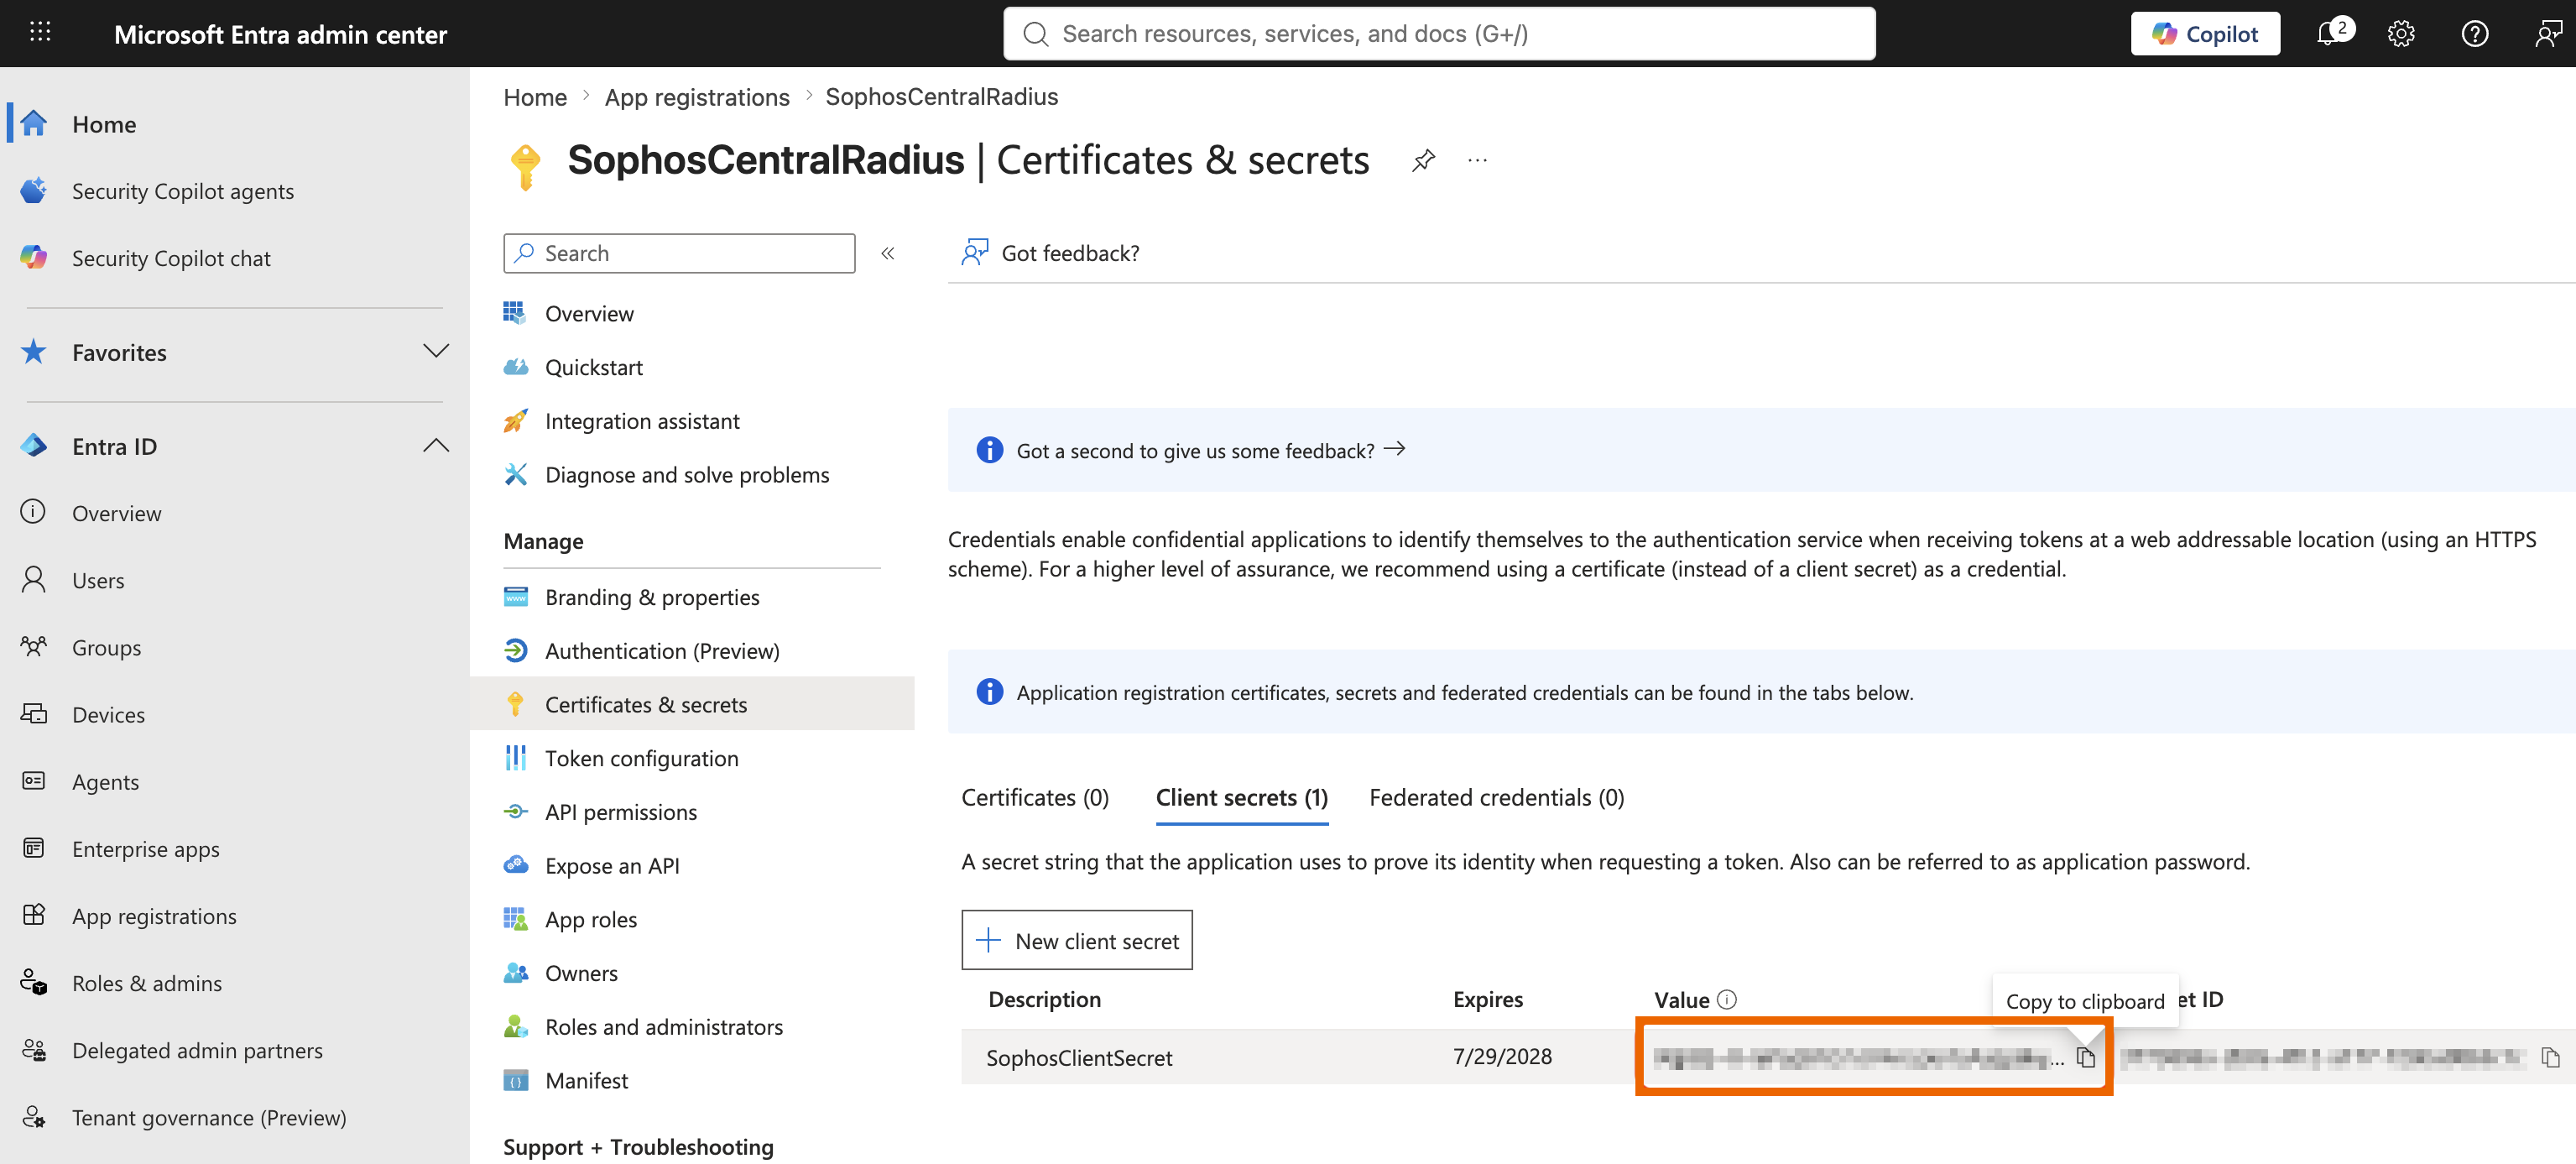Viewport: 2576px width, 1164px height.
Task: Collapse the Entra ID section chevron
Action: pos(435,445)
